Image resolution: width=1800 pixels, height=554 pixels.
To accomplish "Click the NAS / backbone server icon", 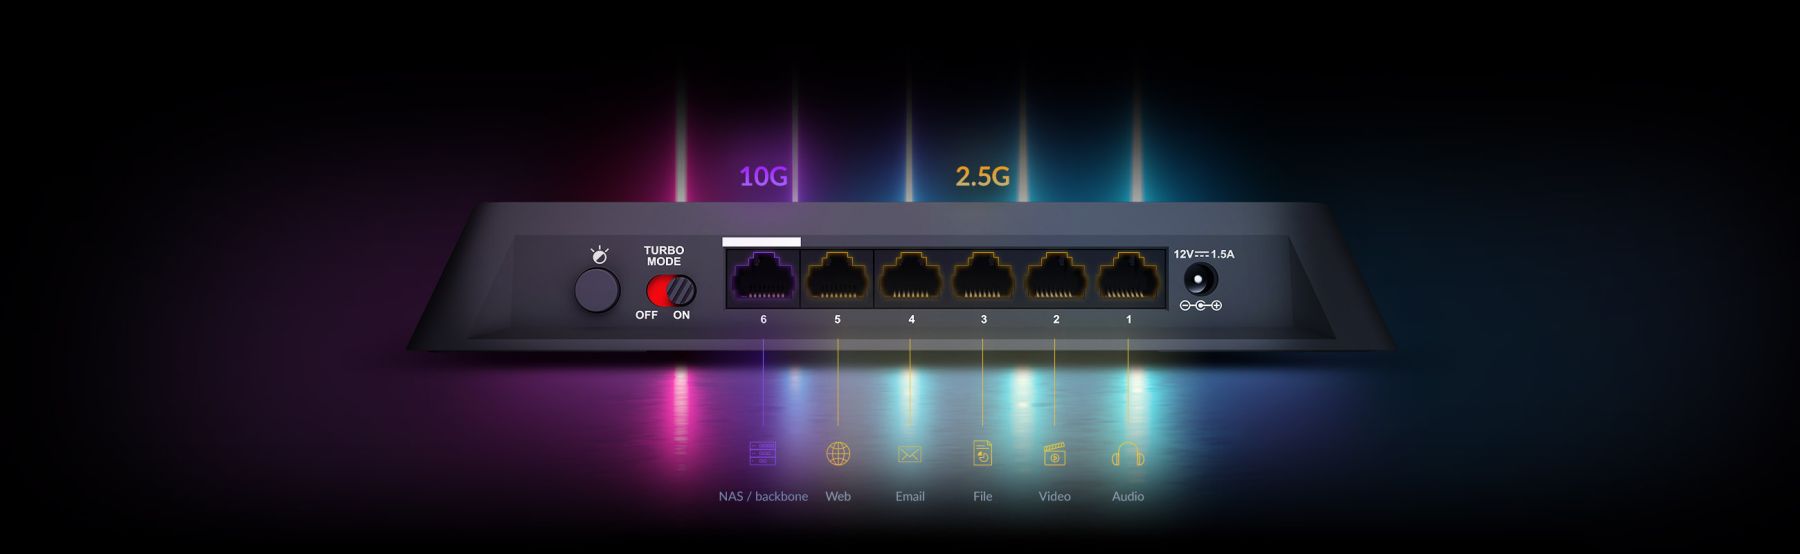I will 762,453.
